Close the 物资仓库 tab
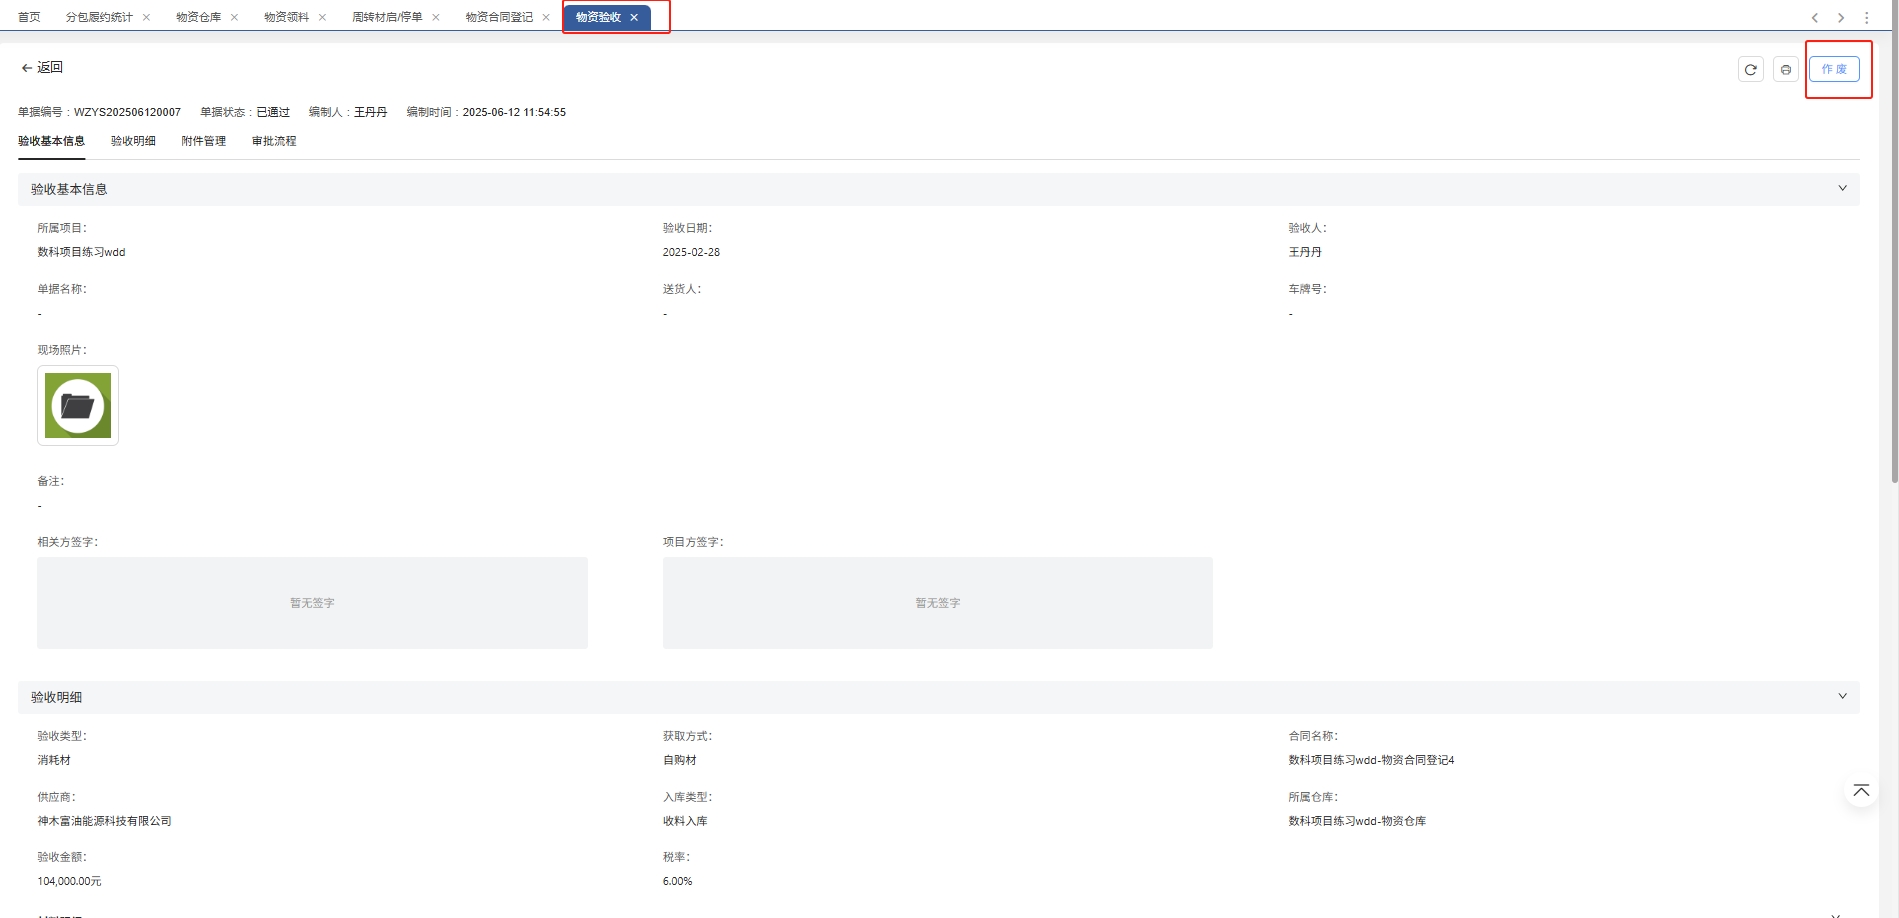Screen dimensions: 1899x918 [234, 18]
